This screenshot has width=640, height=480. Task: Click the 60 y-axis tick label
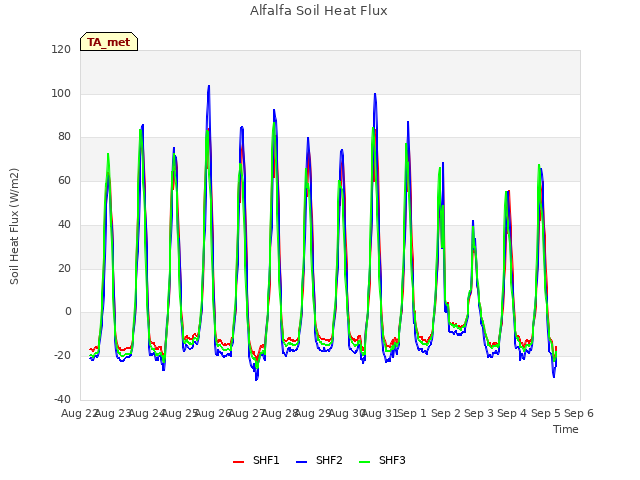click(64, 180)
